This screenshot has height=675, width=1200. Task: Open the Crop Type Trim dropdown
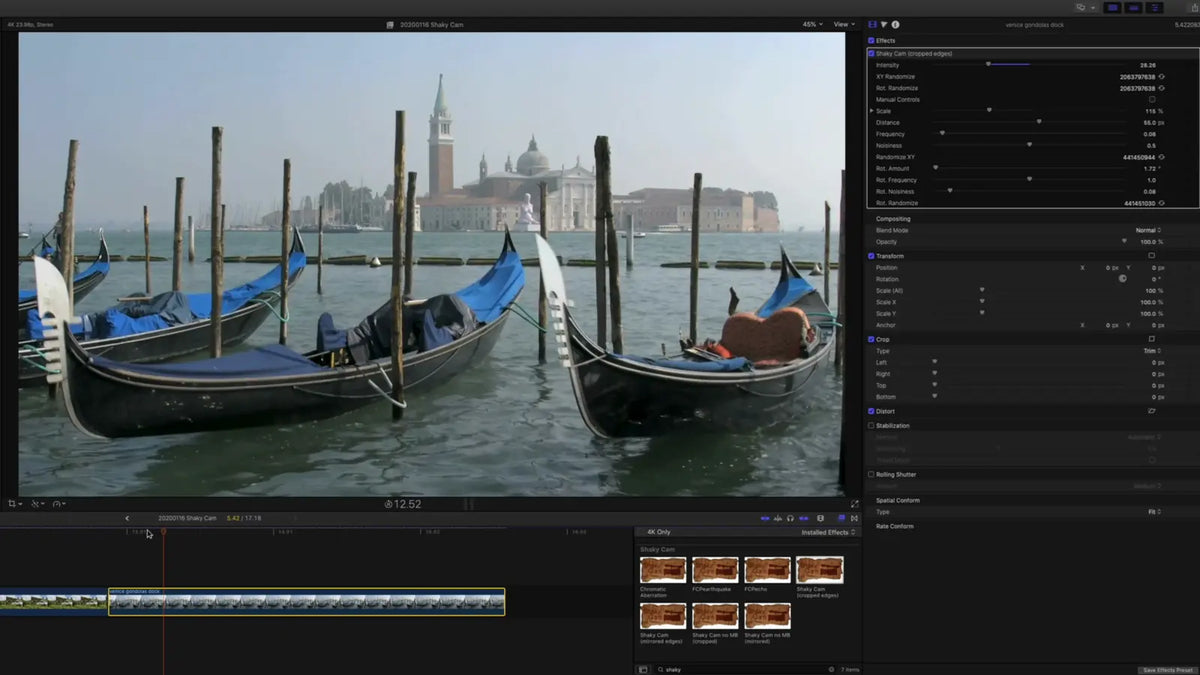click(1152, 351)
